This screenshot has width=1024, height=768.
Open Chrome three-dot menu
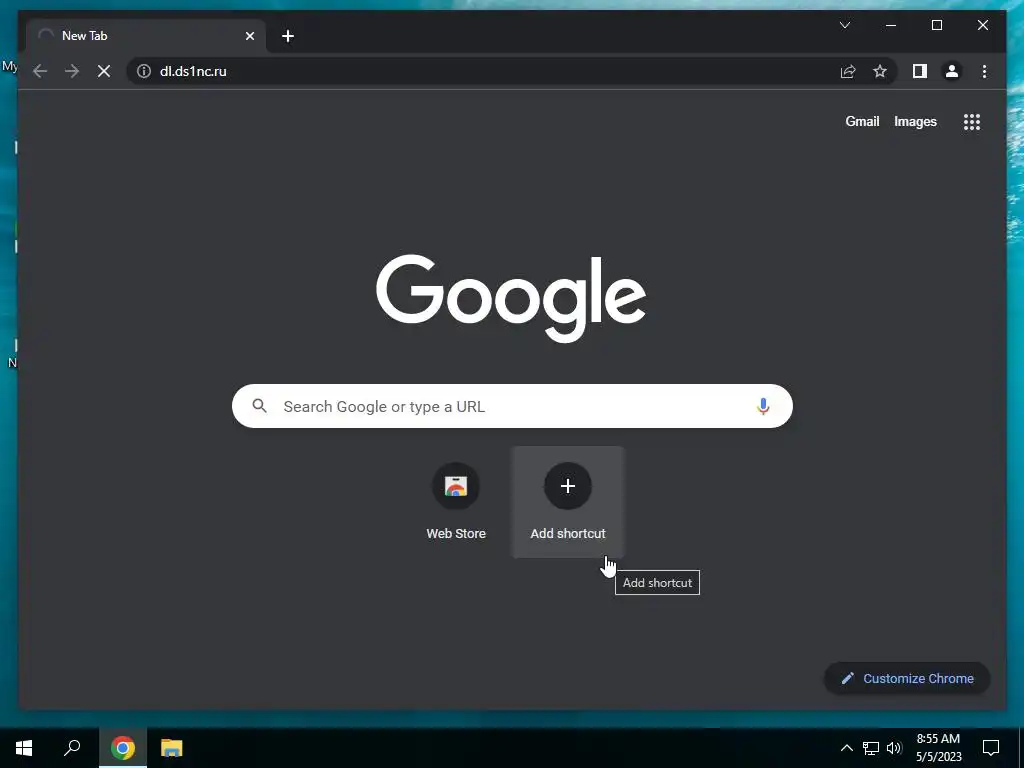[x=984, y=71]
